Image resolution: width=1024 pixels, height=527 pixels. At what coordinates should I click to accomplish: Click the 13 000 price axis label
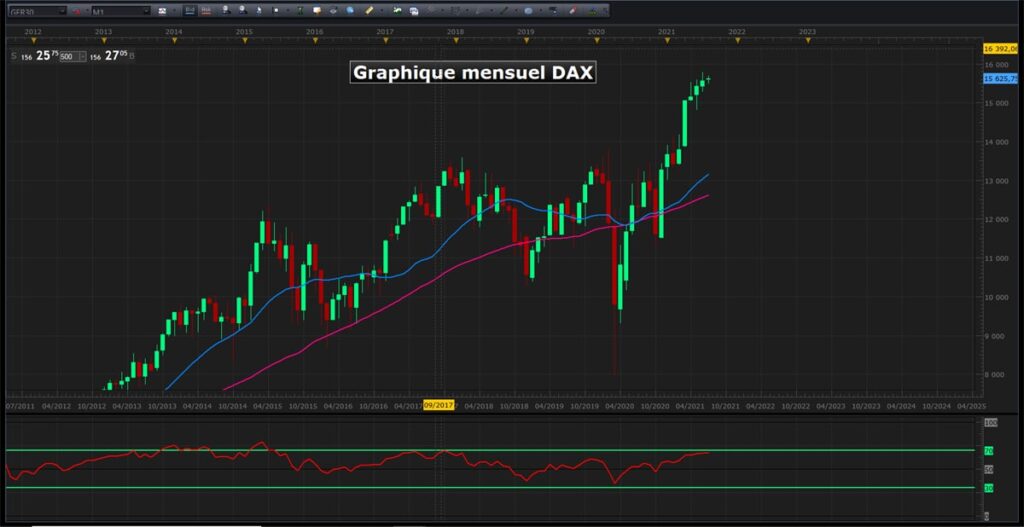click(997, 181)
